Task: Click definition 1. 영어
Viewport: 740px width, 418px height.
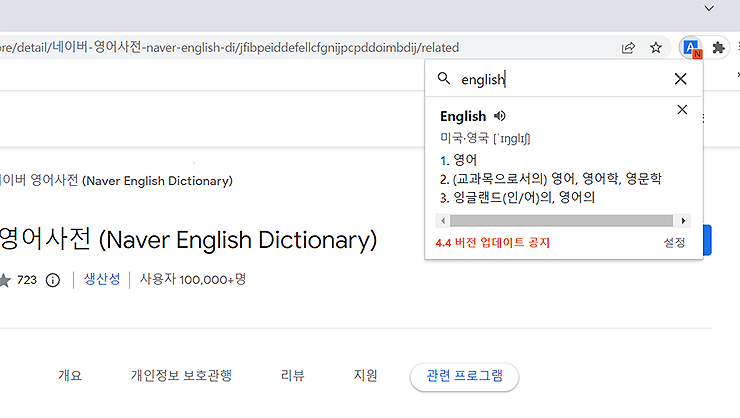Action: (458, 160)
